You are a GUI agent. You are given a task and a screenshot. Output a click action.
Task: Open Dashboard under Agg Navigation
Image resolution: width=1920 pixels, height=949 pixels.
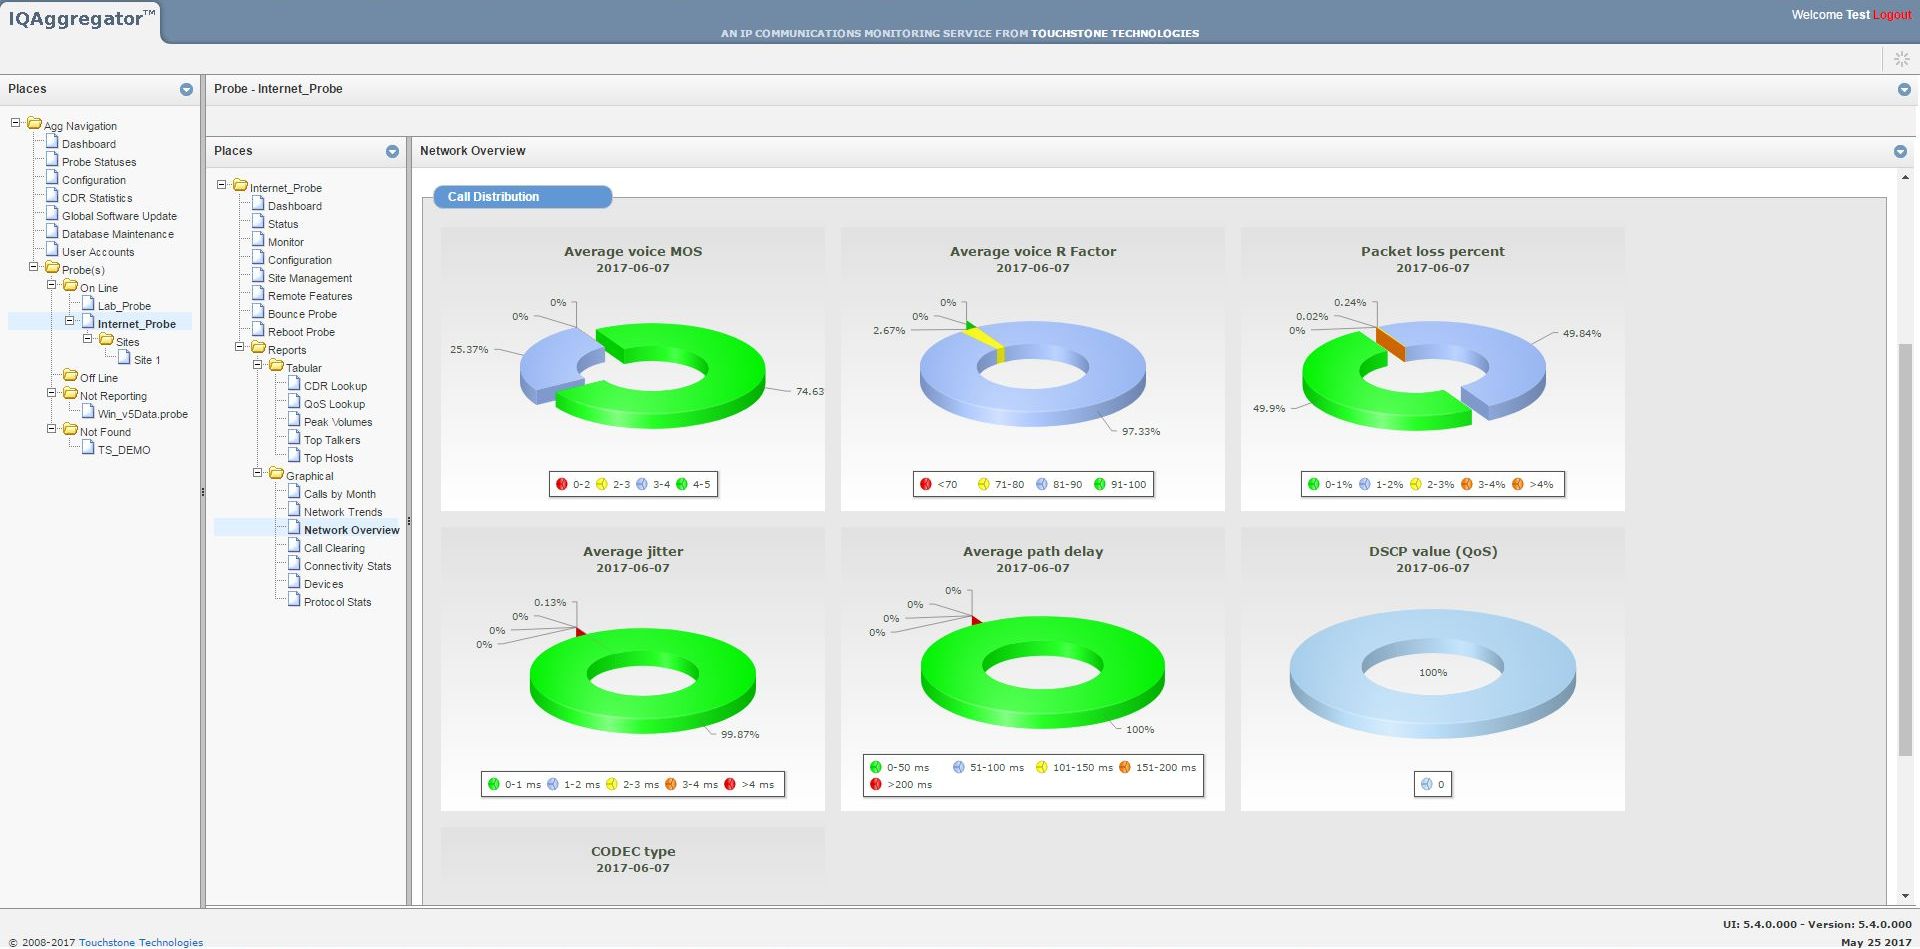click(x=89, y=144)
